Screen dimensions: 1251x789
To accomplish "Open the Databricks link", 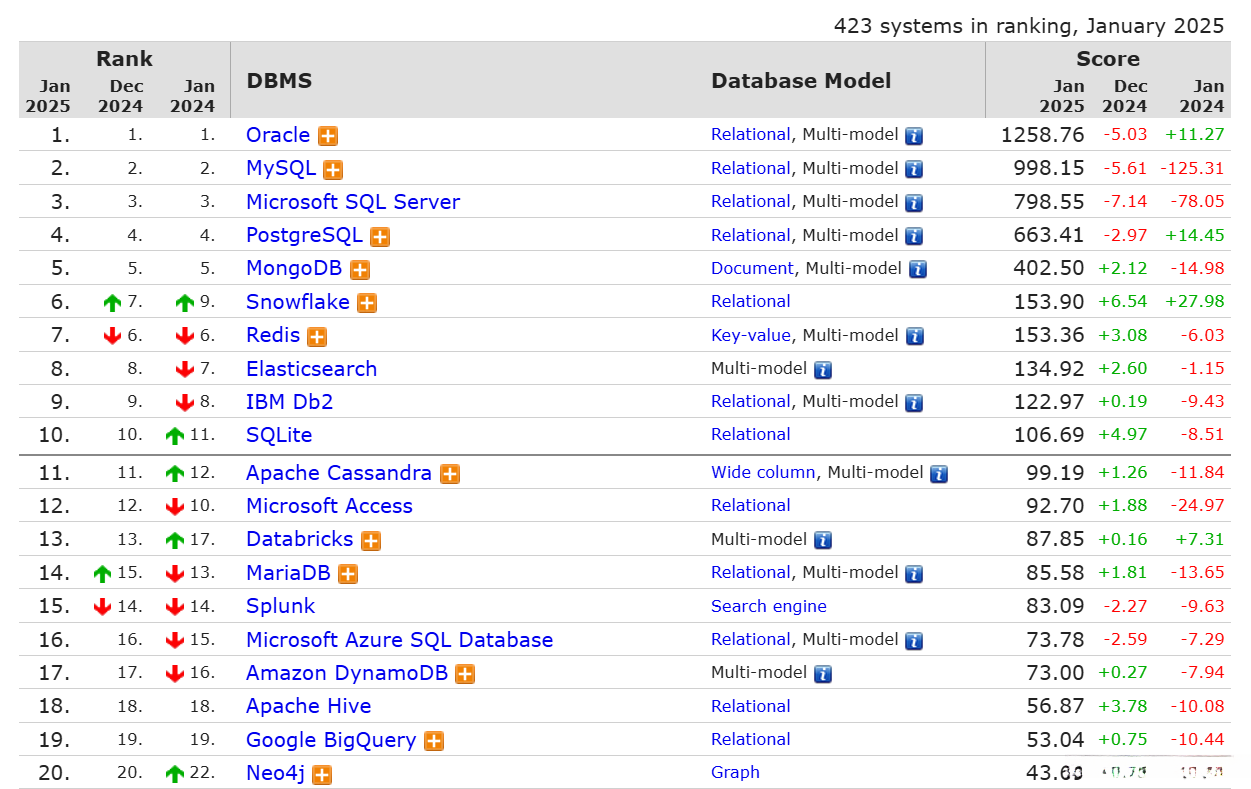I will tap(300, 539).
